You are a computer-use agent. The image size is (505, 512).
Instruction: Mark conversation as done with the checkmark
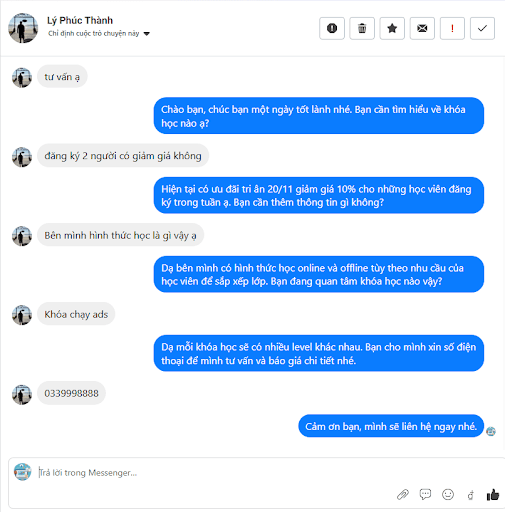482,28
